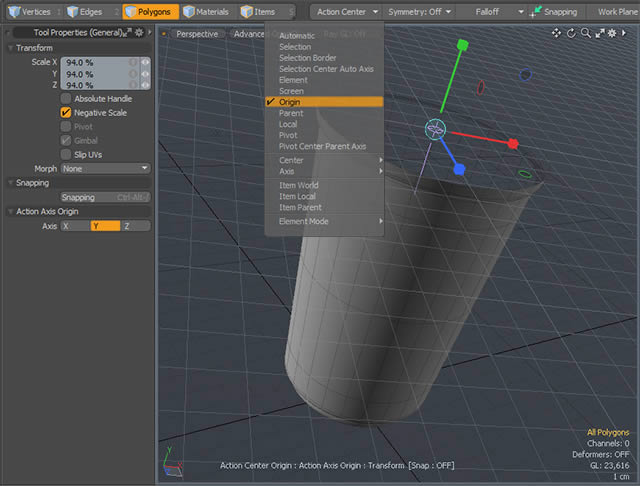Collapse the Transform section
The width and height of the screenshot is (640, 486).
click(x=11, y=48)
